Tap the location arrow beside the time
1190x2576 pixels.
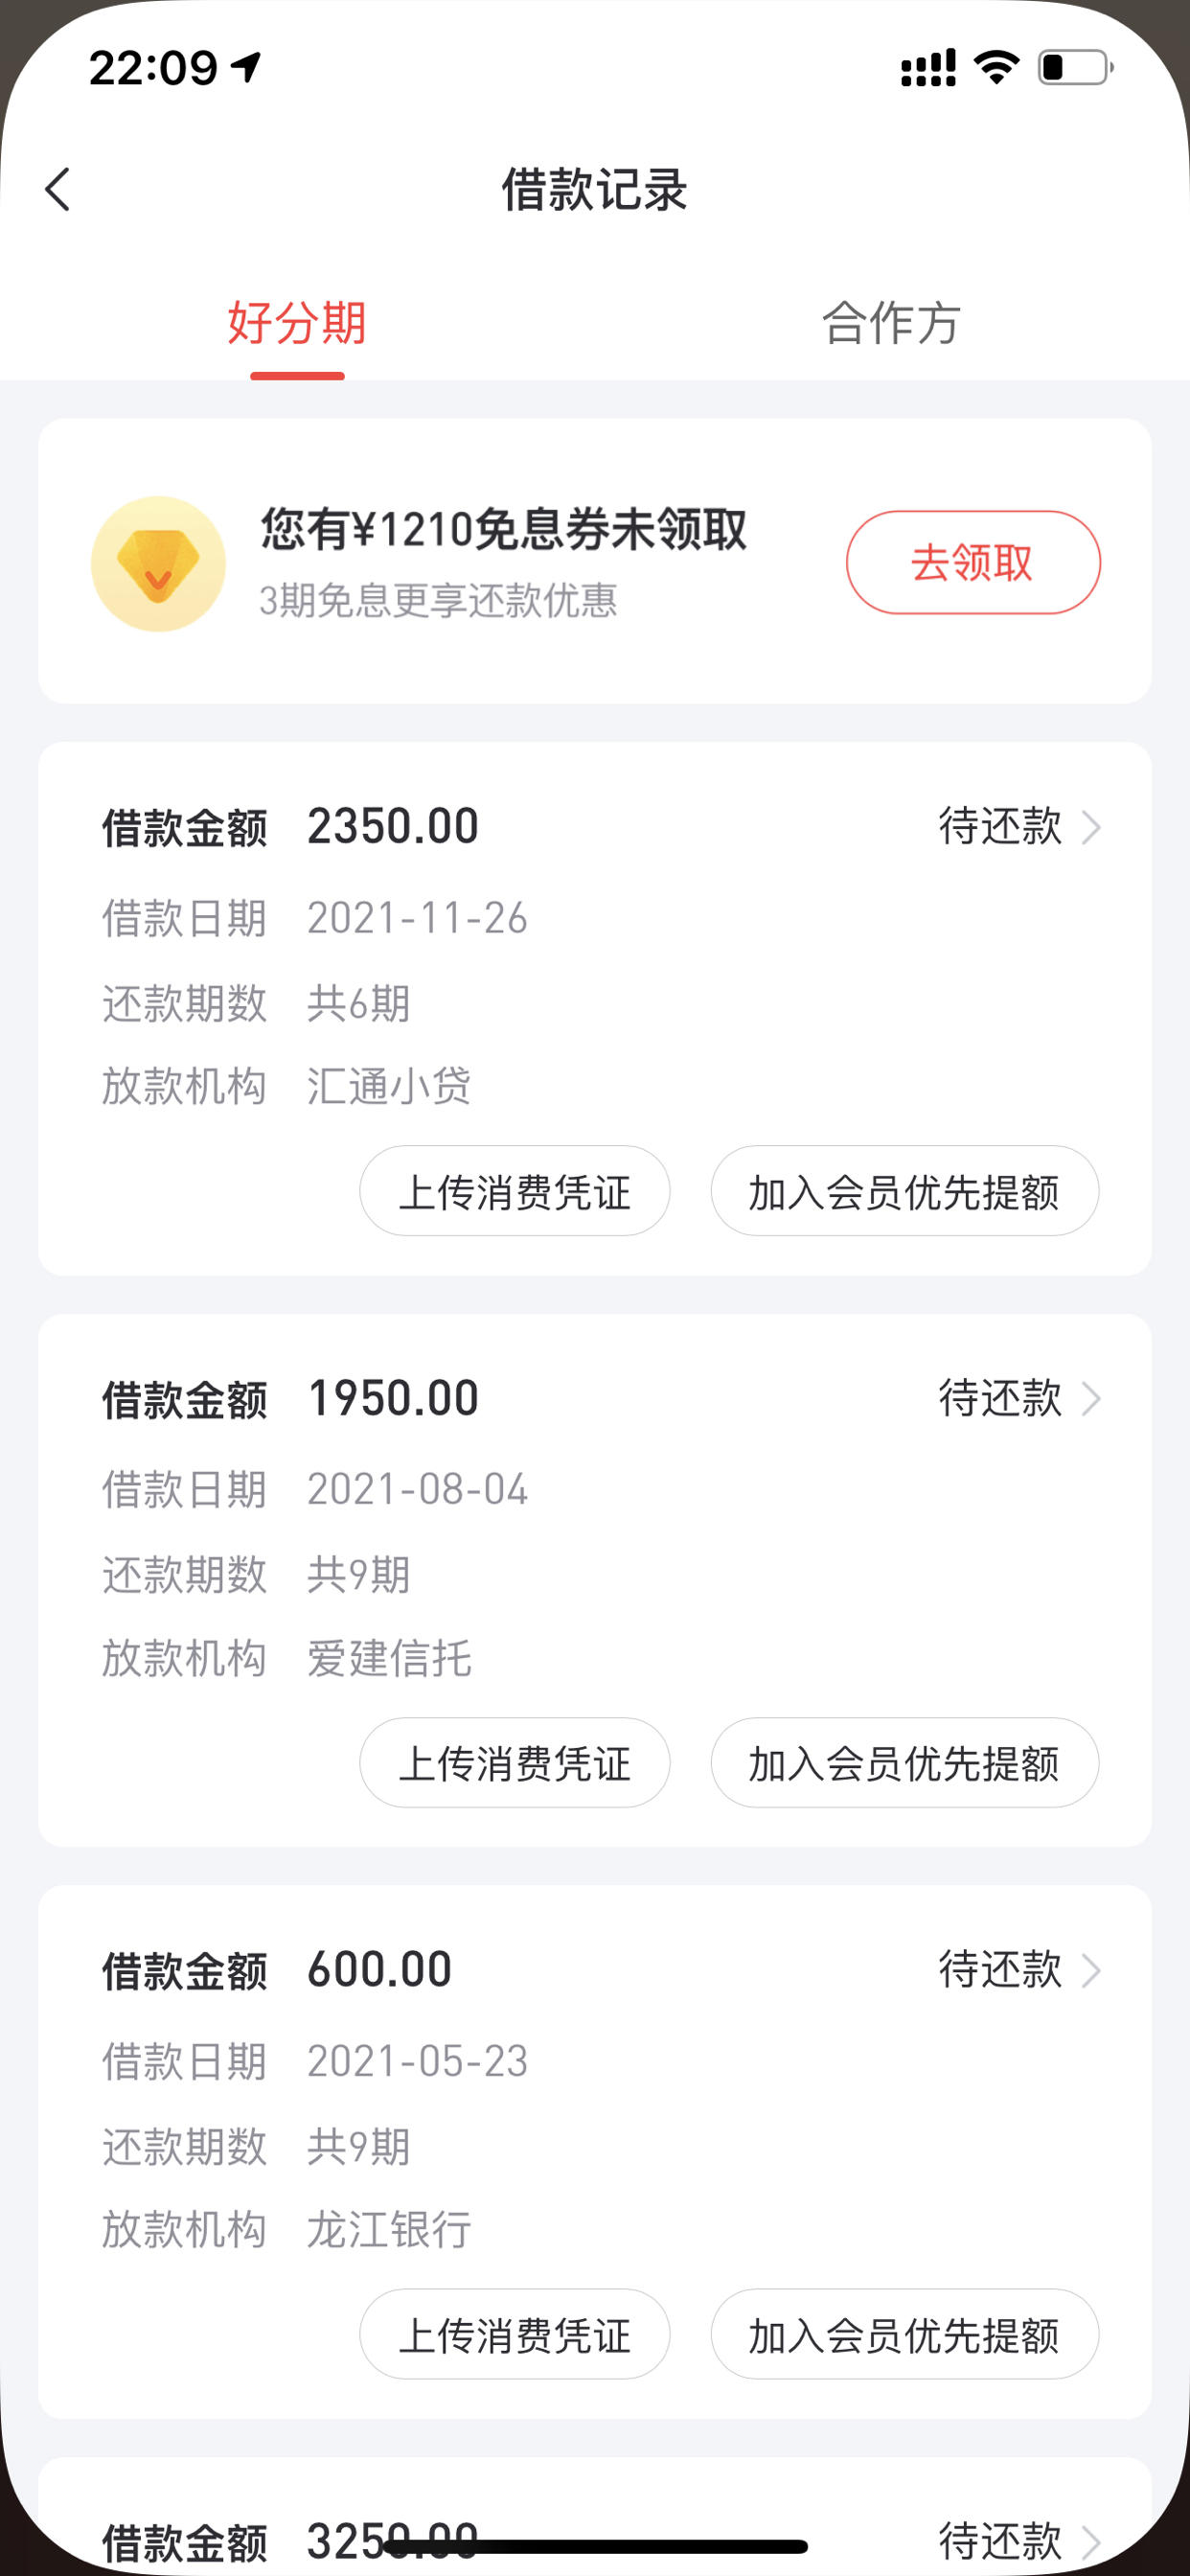click(x=245, y=68)
